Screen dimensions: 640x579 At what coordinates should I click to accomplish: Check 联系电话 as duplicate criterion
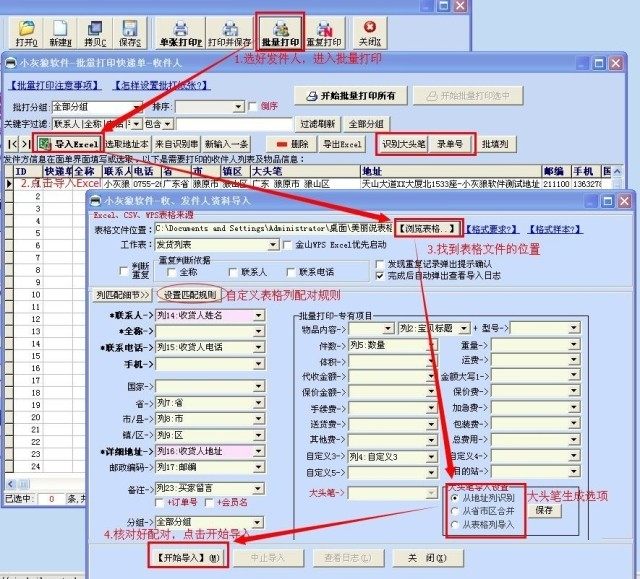(x=291, y=272)
